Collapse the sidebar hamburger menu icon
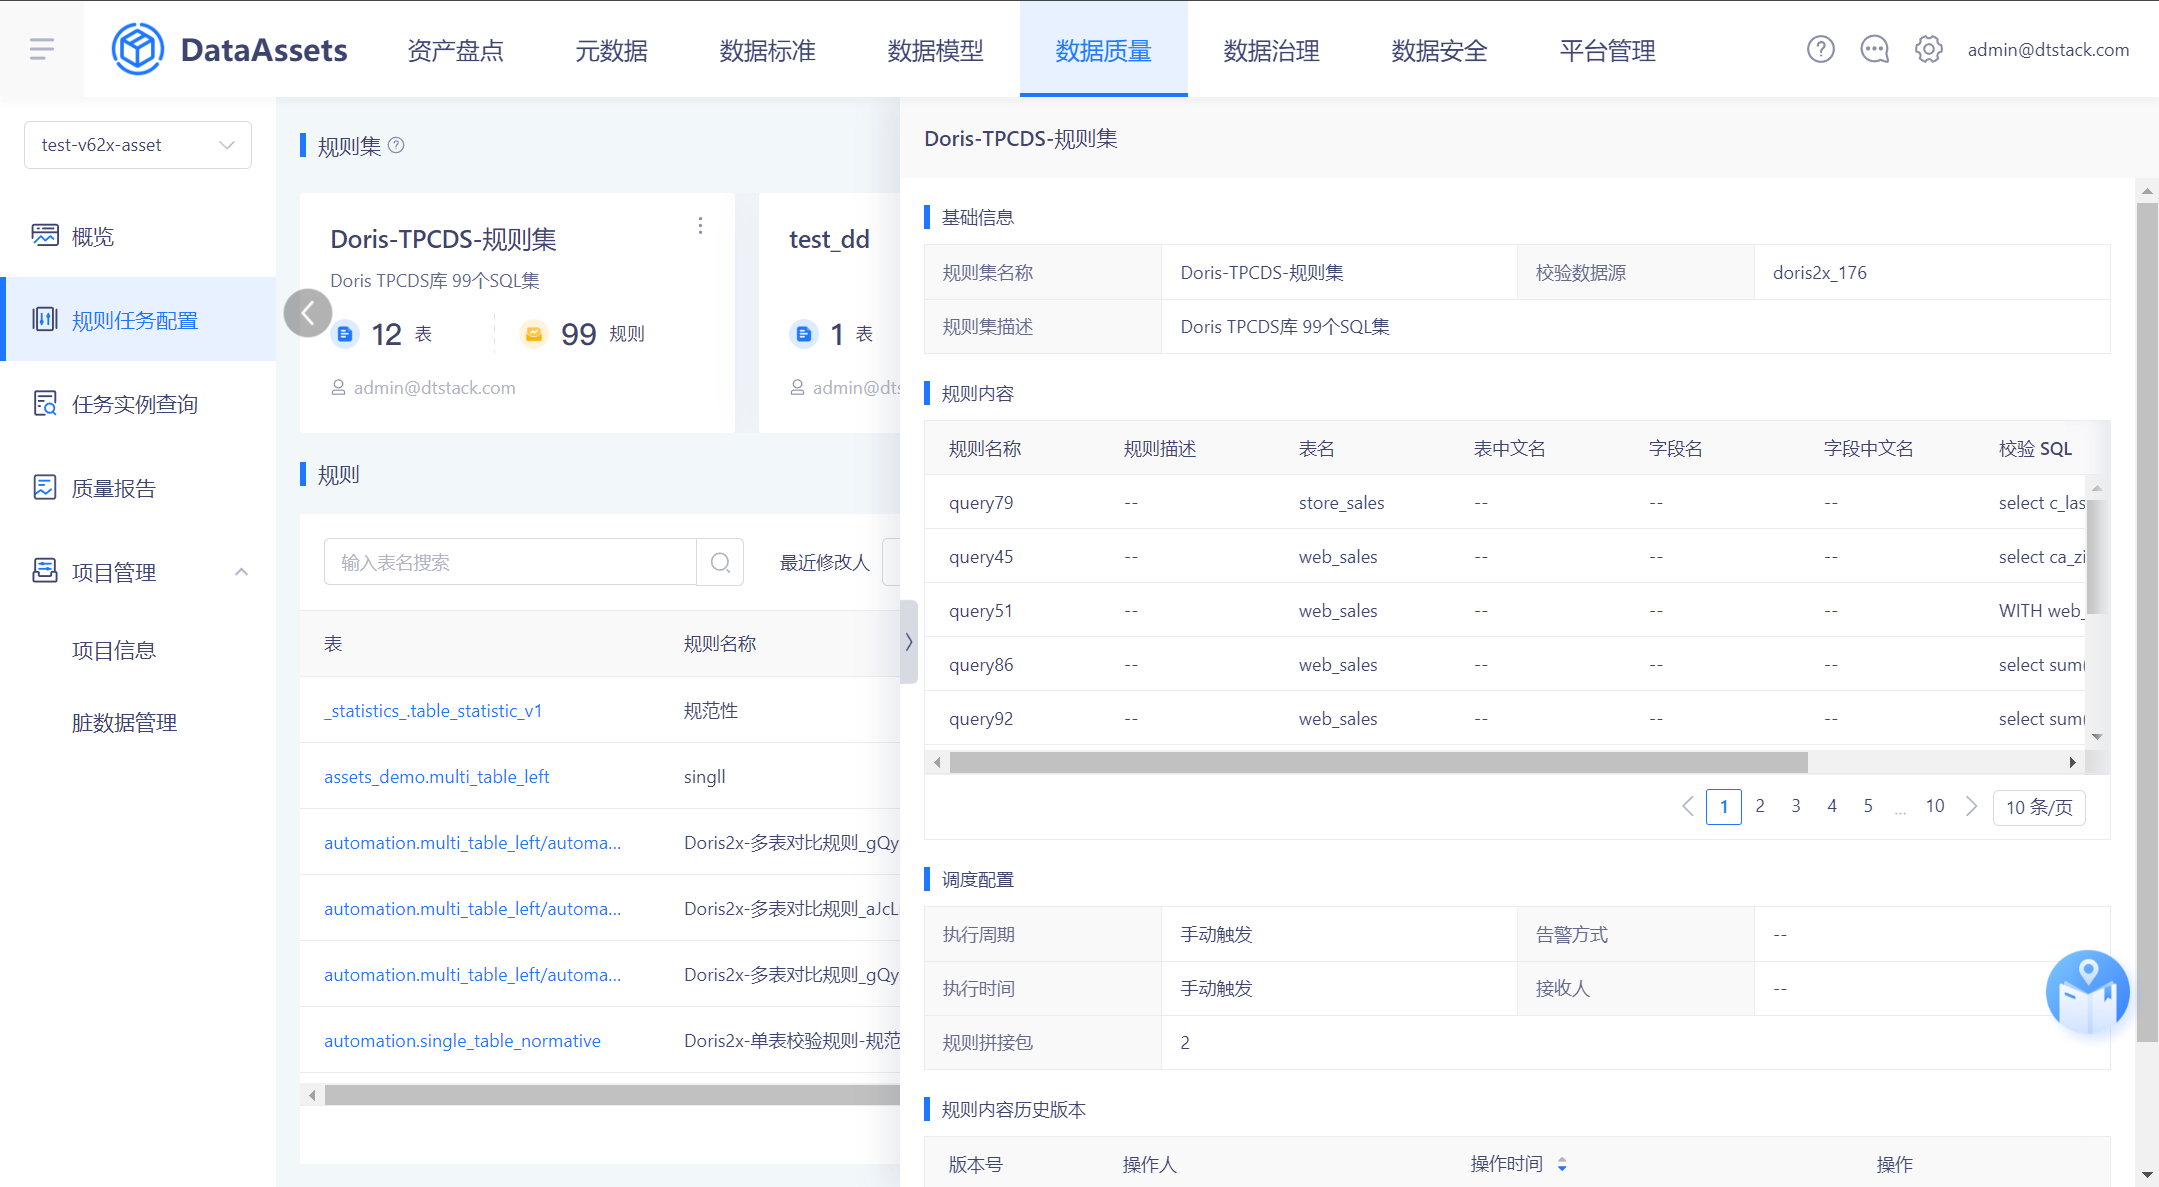2159x1187 pixels. tap(42, 49)
